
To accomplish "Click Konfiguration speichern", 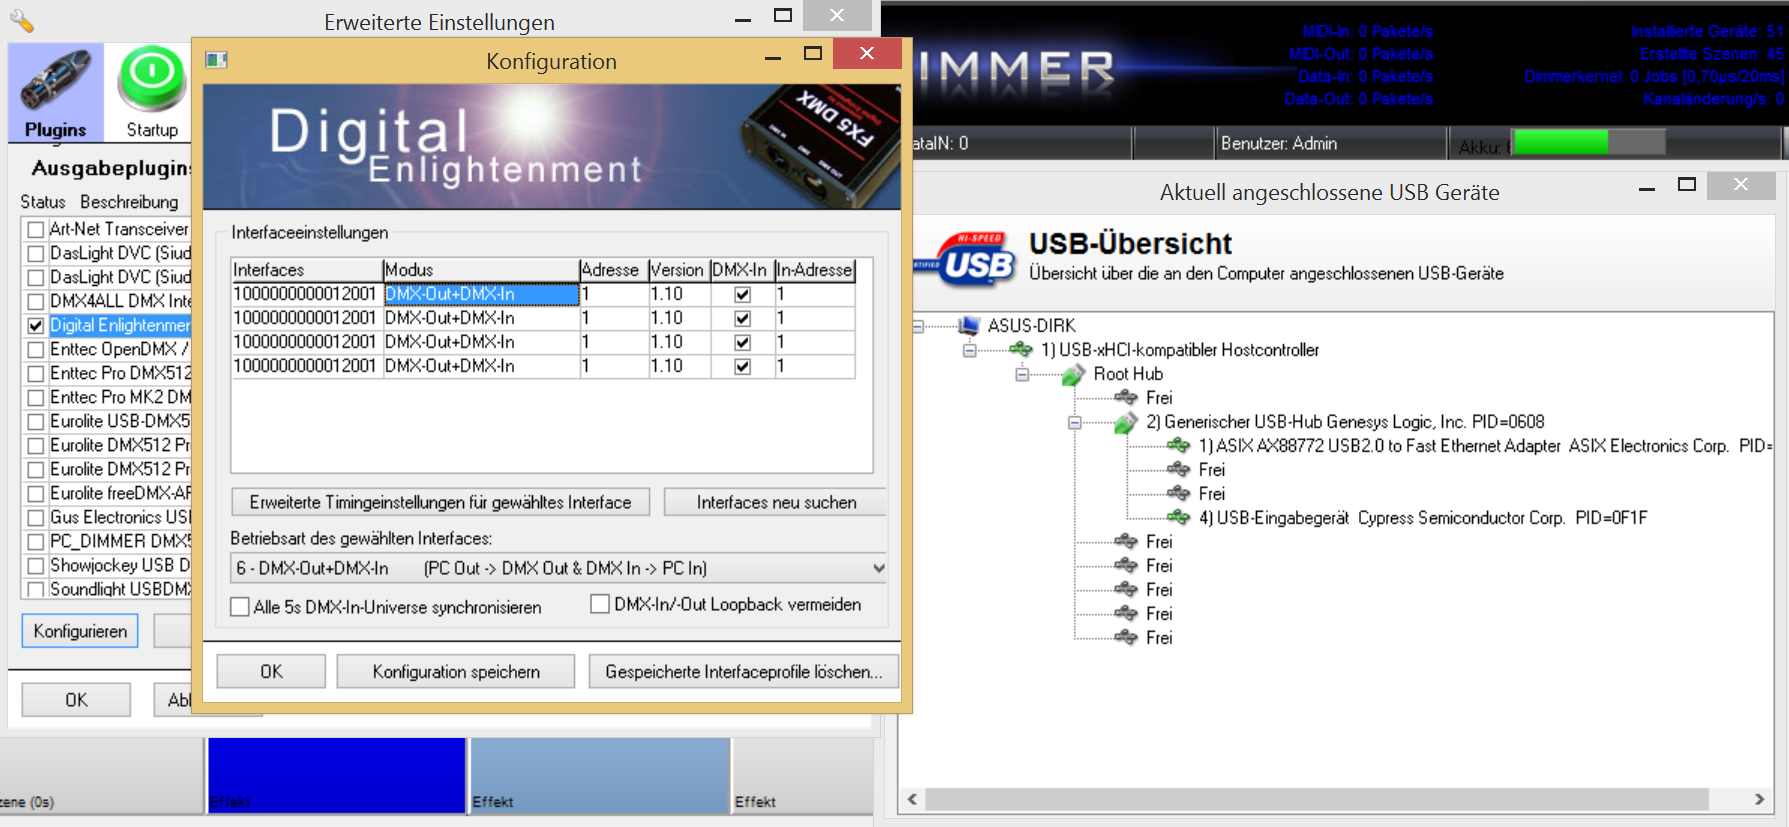I will click(456, 672).
